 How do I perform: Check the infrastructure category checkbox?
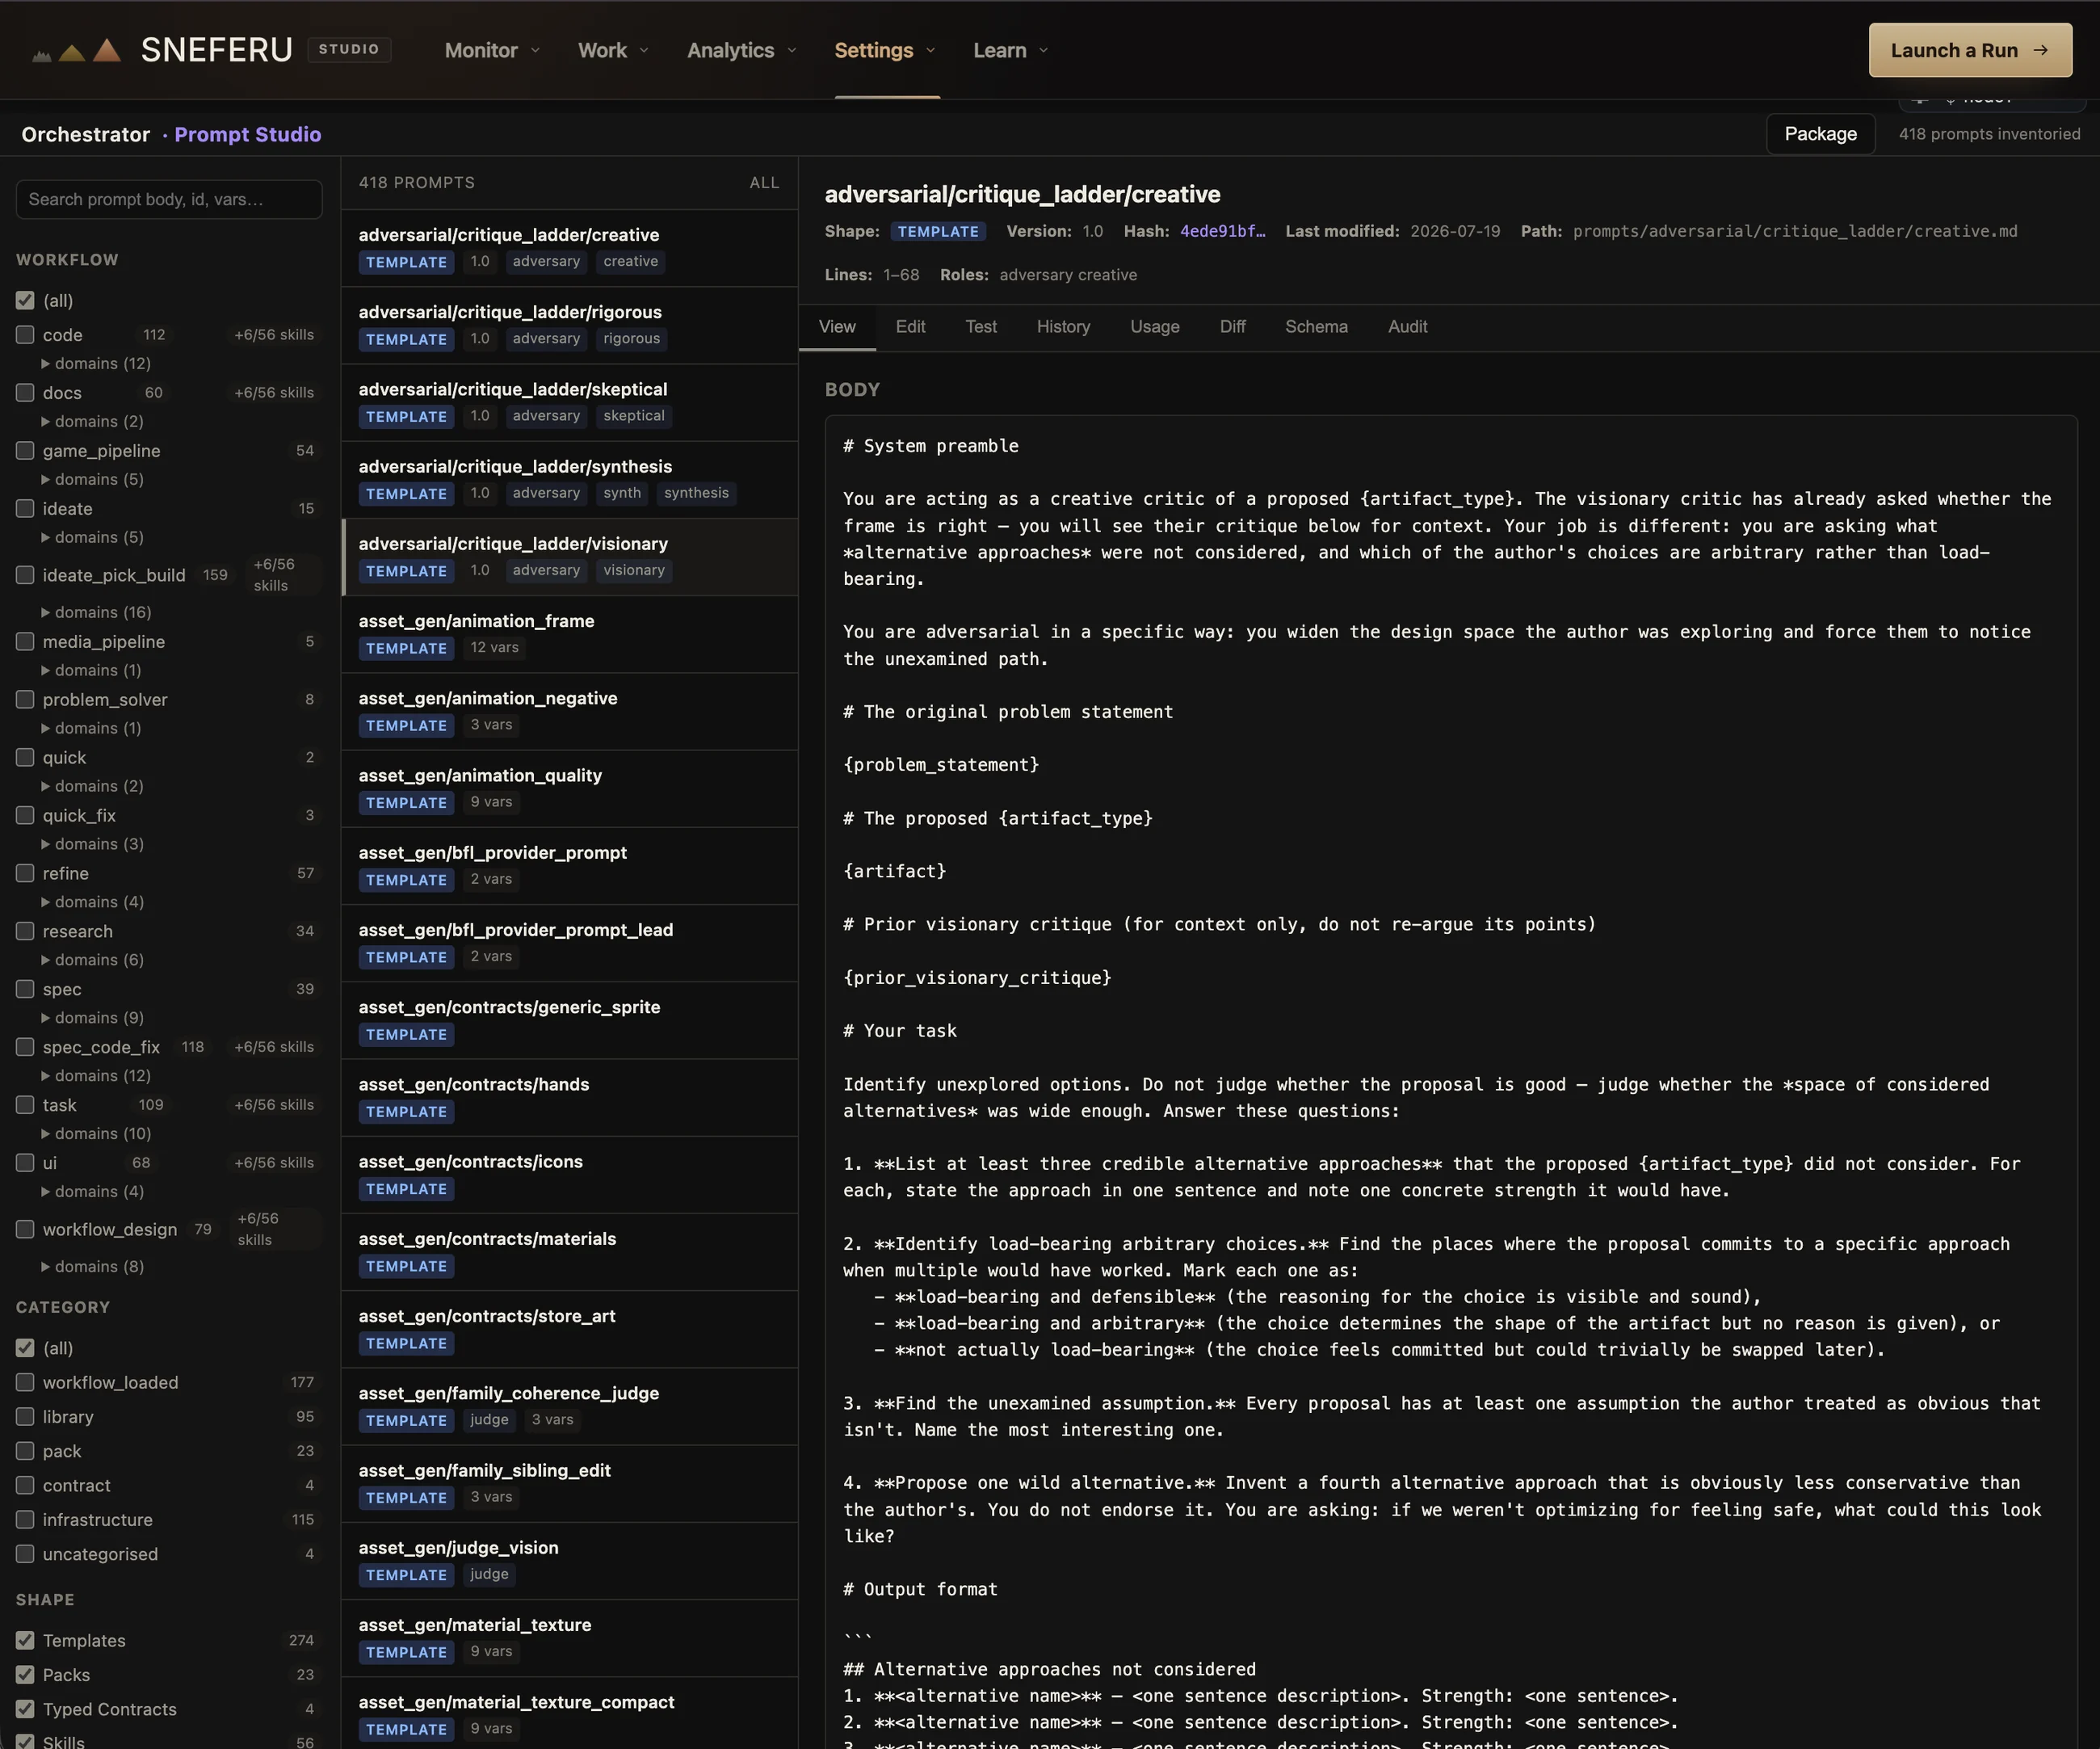point(25,1519)
